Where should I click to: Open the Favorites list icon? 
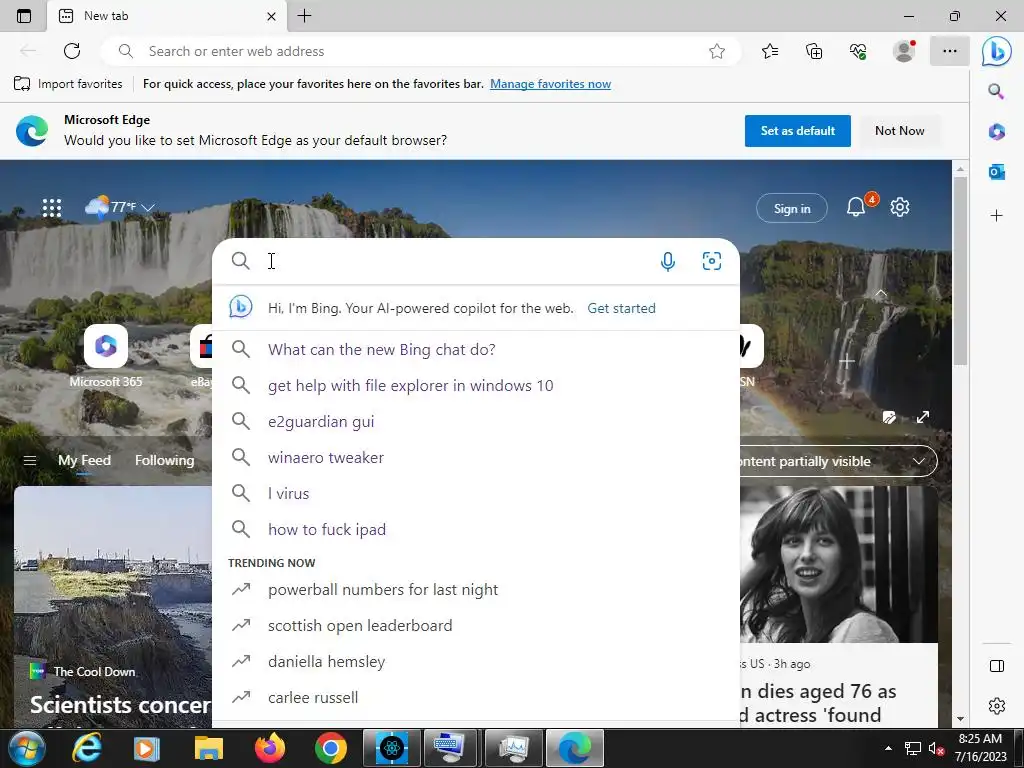[x=770, y=51]
